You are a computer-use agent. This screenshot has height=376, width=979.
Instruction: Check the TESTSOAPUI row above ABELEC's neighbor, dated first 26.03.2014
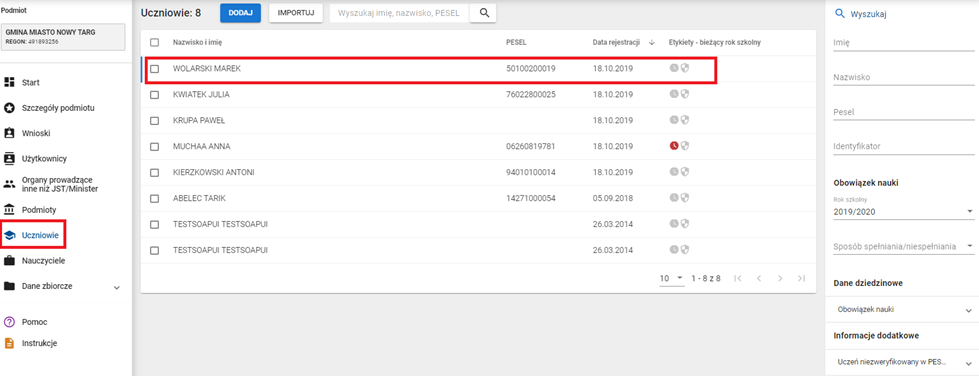point(154,224)
